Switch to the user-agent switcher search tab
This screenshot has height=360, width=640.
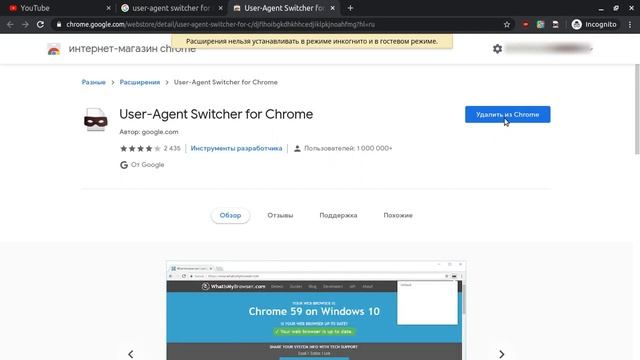[171, 8]
